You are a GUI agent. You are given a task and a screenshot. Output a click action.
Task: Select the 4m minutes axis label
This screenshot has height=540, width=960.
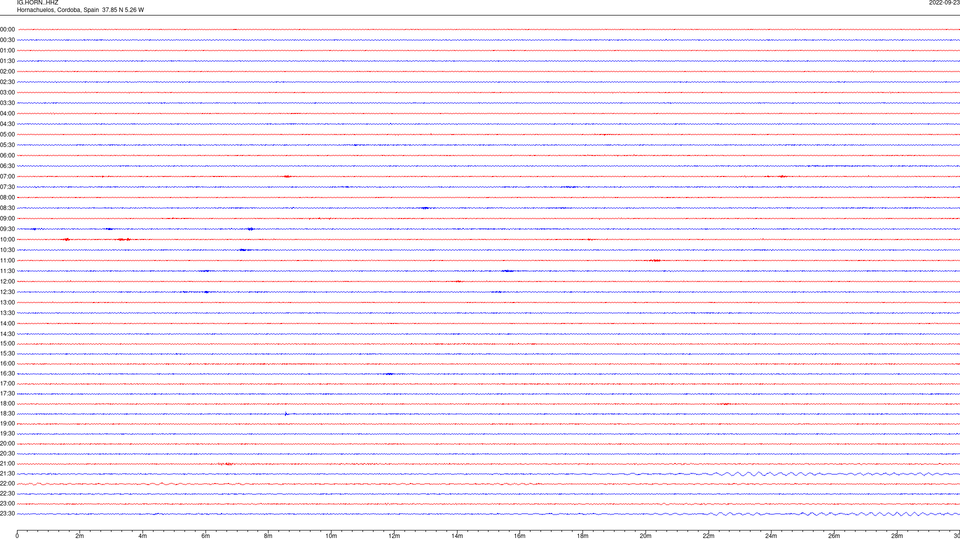tap(143, 536)
